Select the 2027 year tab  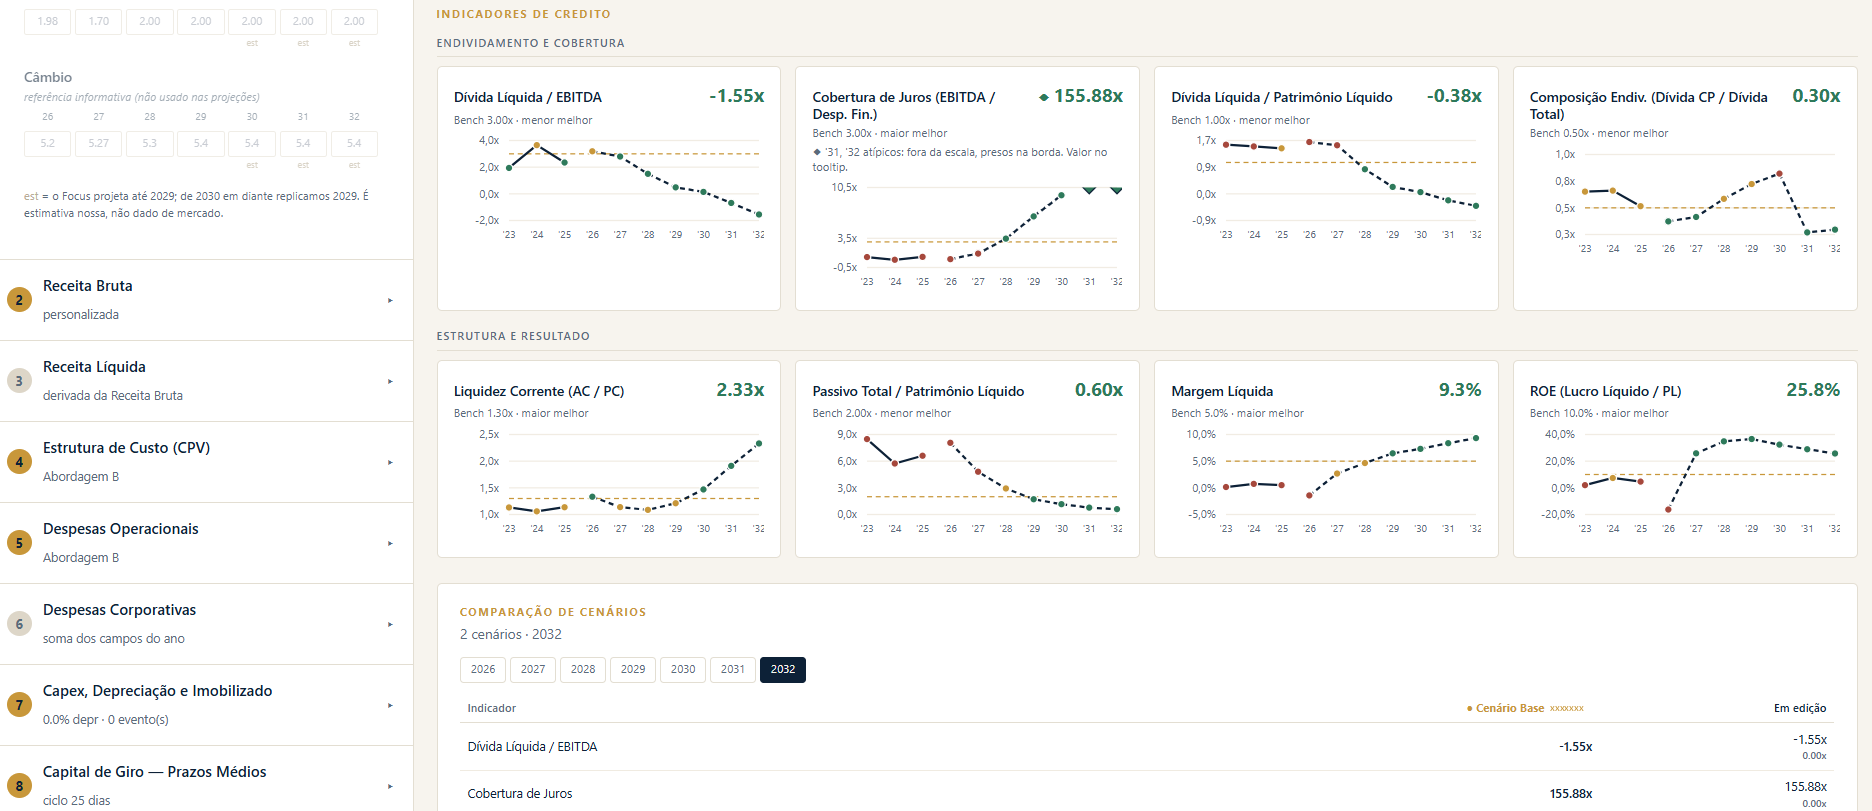[x=533, y=670]
